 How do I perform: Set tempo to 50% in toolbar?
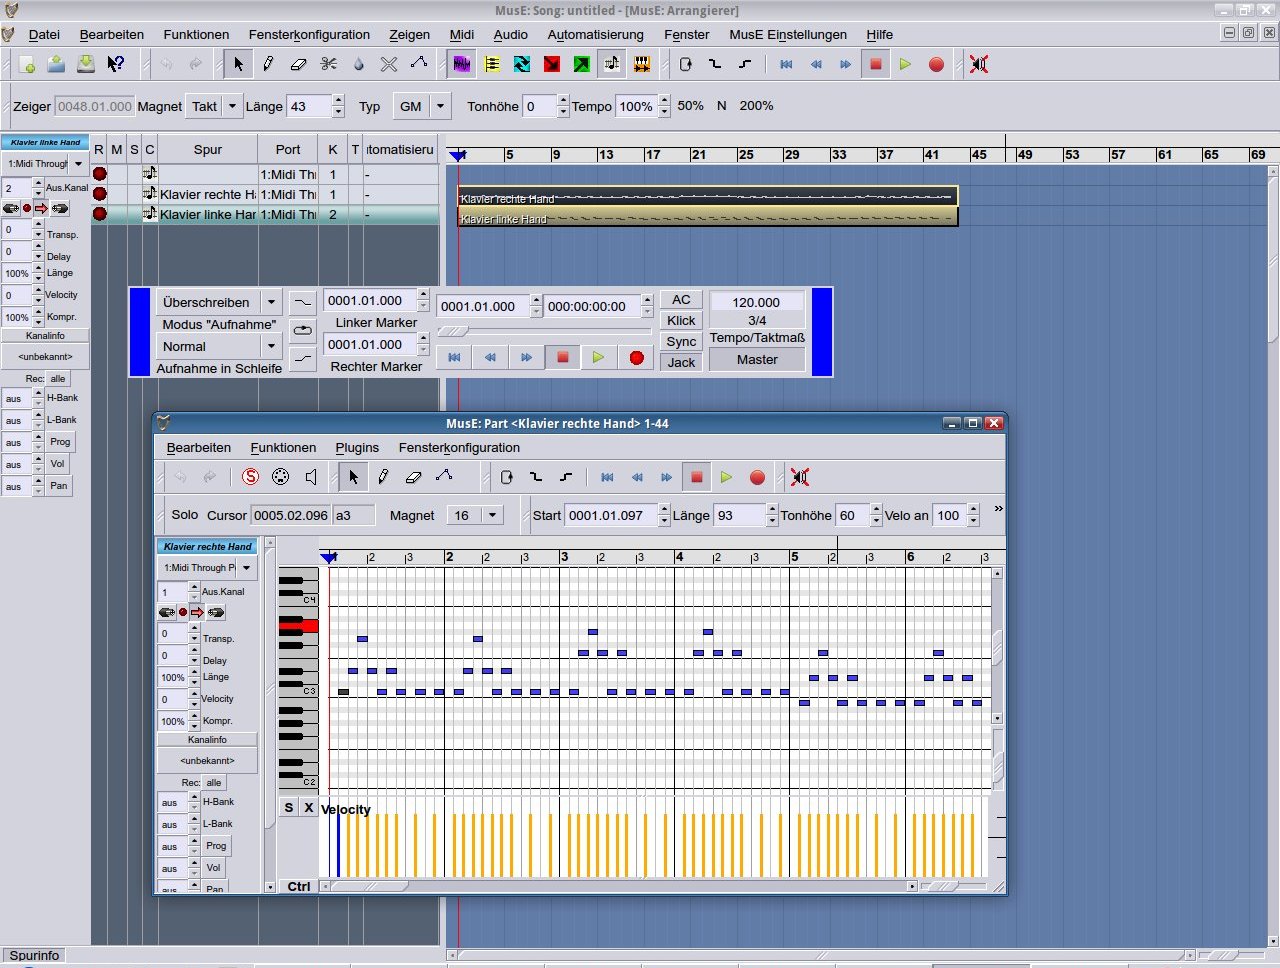tap(690, 106)
